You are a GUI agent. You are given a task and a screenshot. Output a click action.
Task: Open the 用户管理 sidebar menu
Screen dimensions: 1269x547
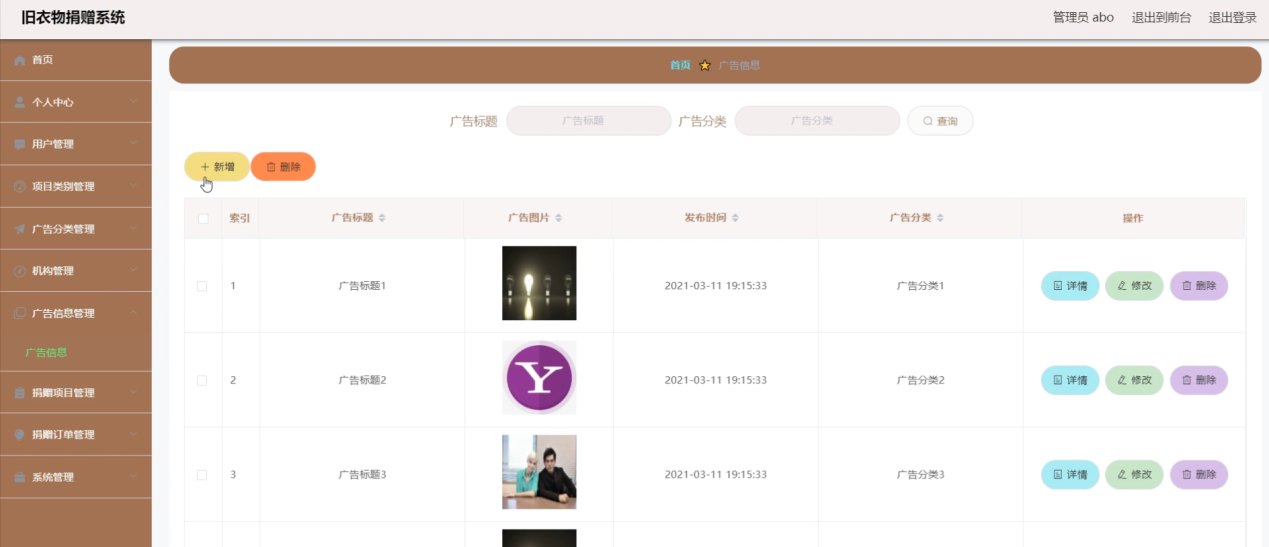76,144
